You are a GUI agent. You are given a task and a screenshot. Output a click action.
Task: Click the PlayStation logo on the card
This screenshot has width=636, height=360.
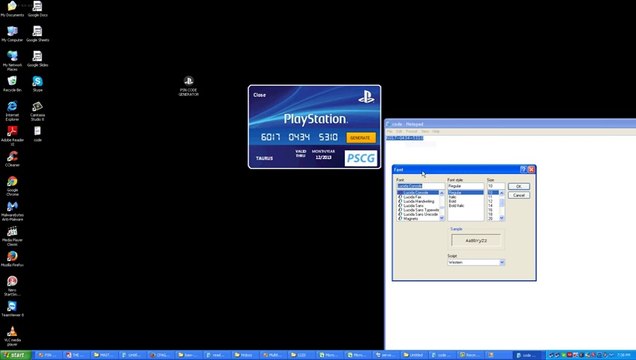pyautogui.click(x=366, y=97)
